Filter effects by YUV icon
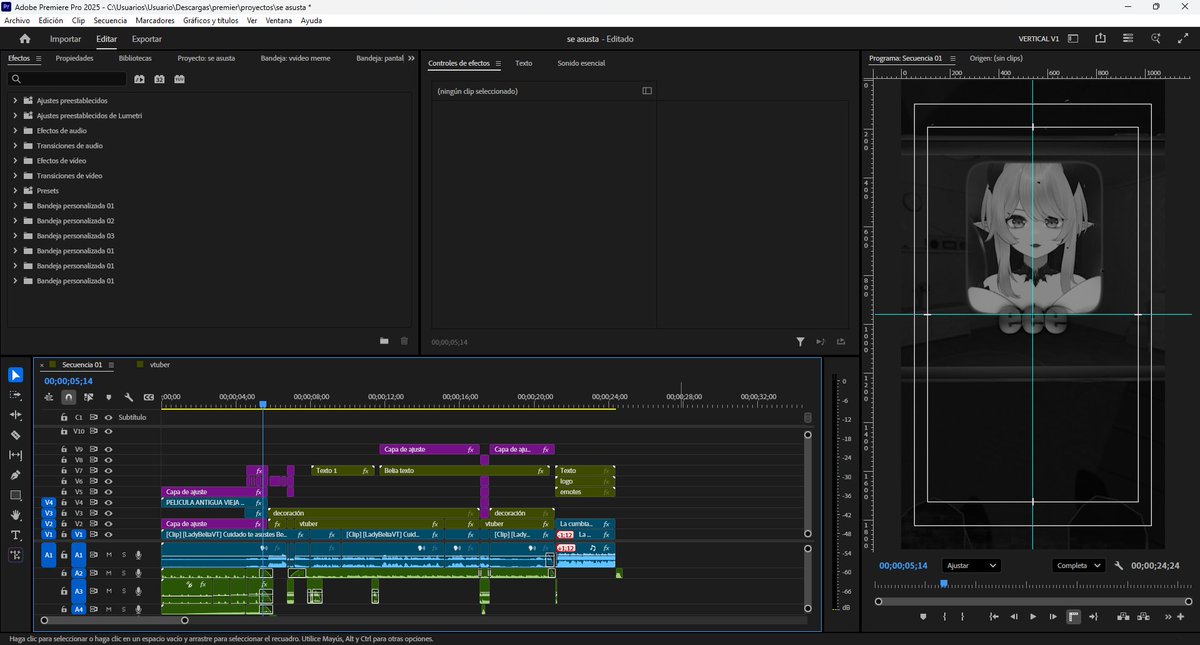Viewport: 1200px width, 645px height. tap(180, 79)
